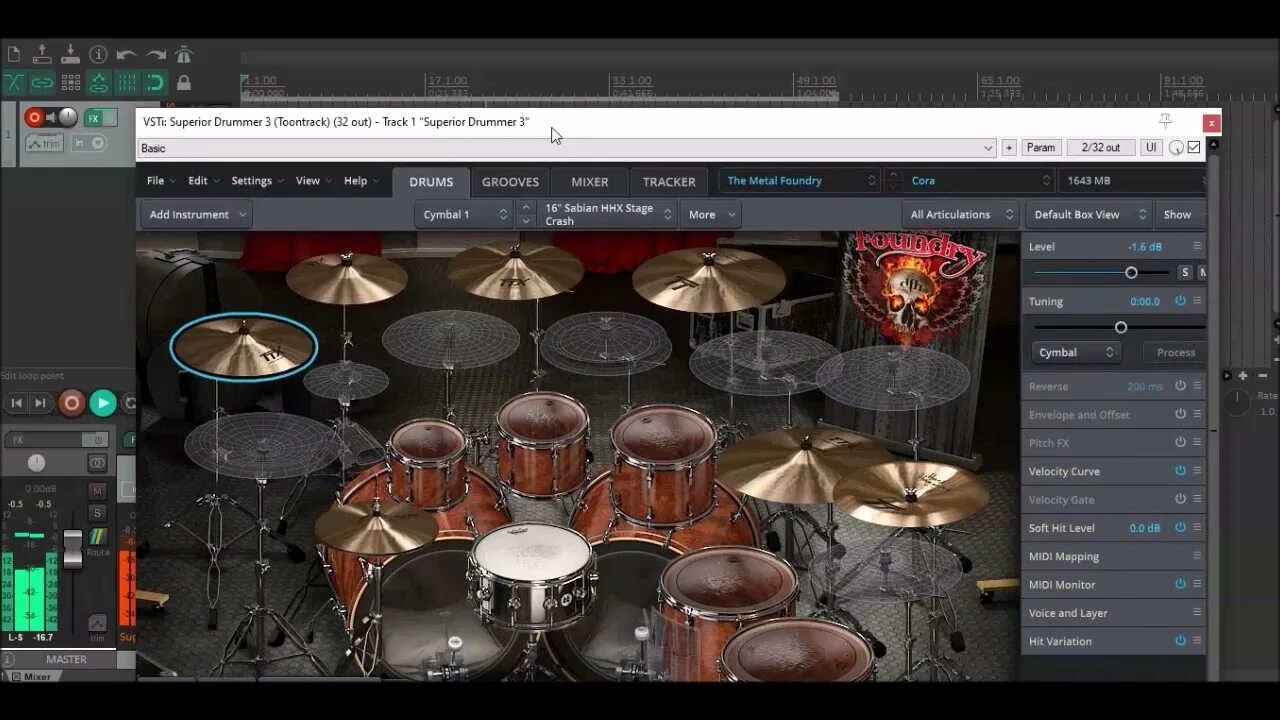Toggle the Metronome icon
This screenshot has width=1280, height=720.
click(184, 54)
